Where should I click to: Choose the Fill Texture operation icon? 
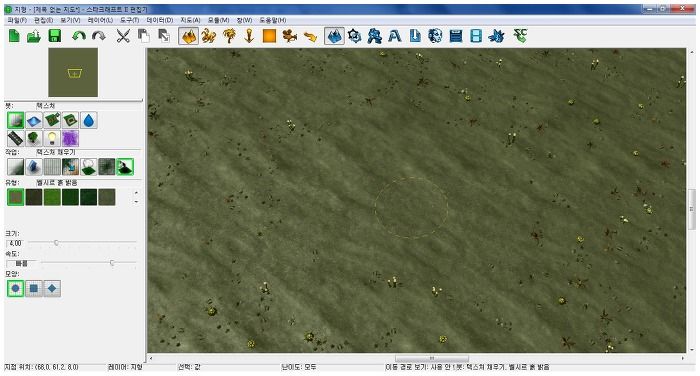[x=125, y=167]
